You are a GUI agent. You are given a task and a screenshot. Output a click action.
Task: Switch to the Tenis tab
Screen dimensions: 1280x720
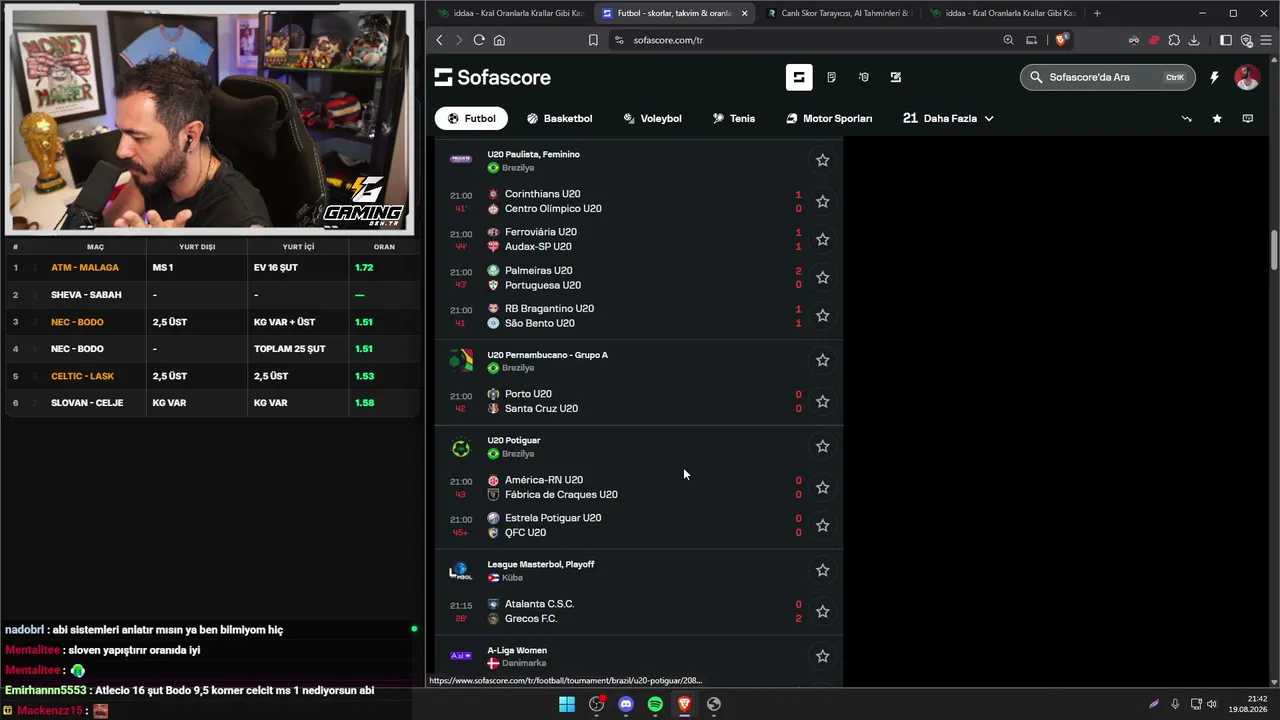(x=734, y=118)
